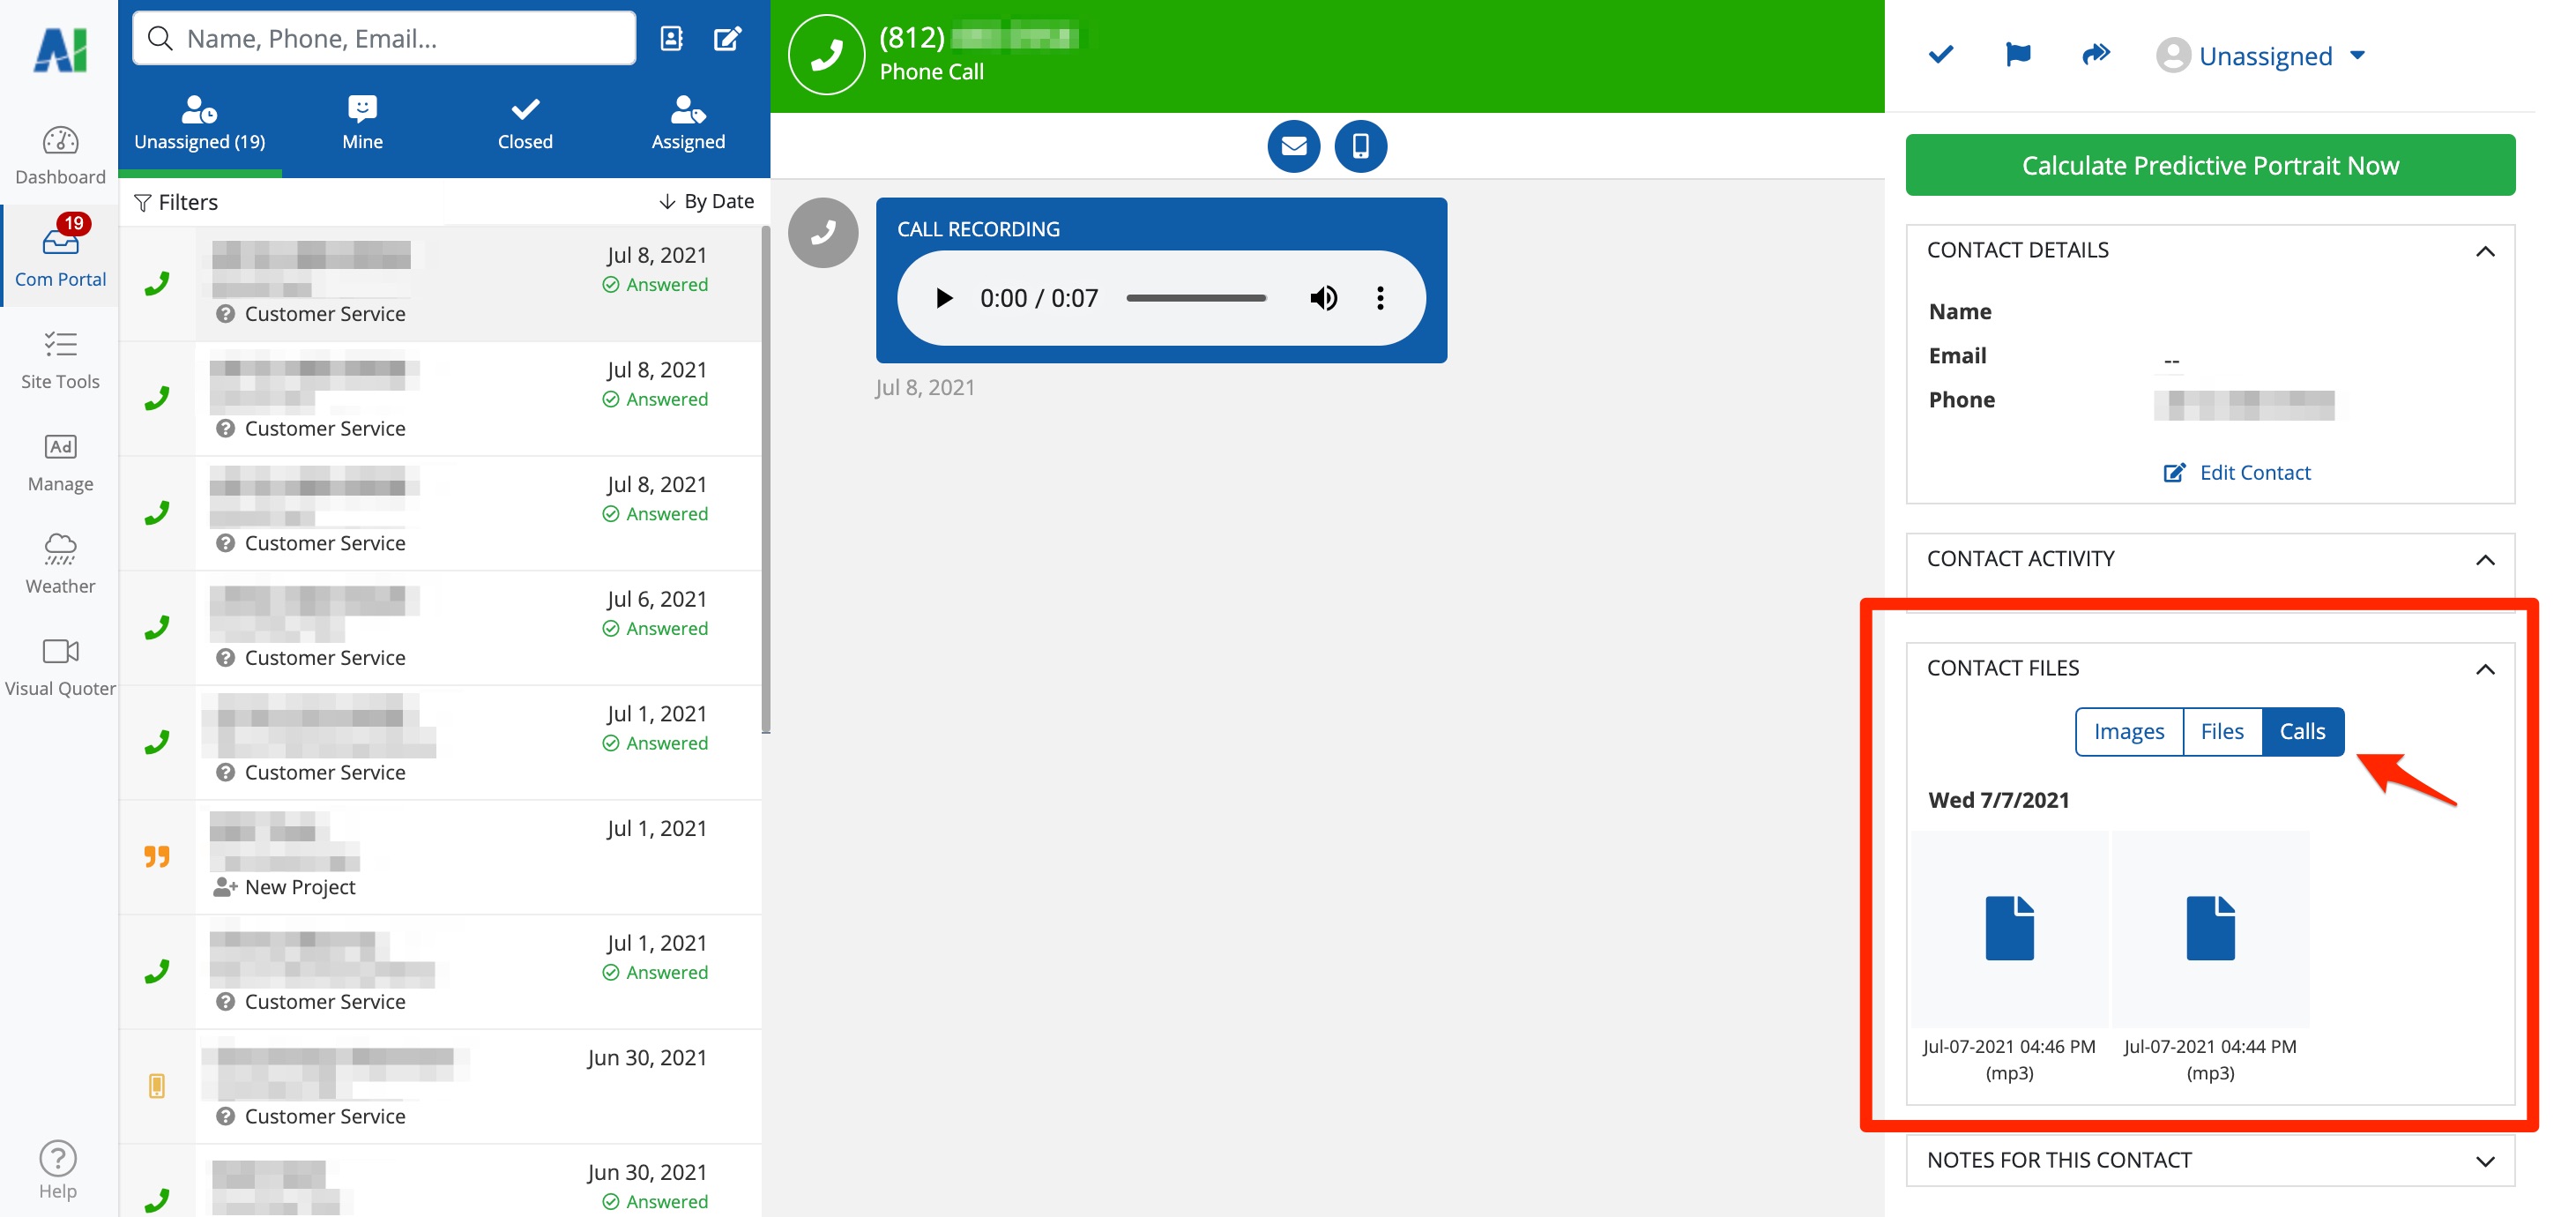
Task: Switch to the Mine tab
Action: click(x=362, y=123)
